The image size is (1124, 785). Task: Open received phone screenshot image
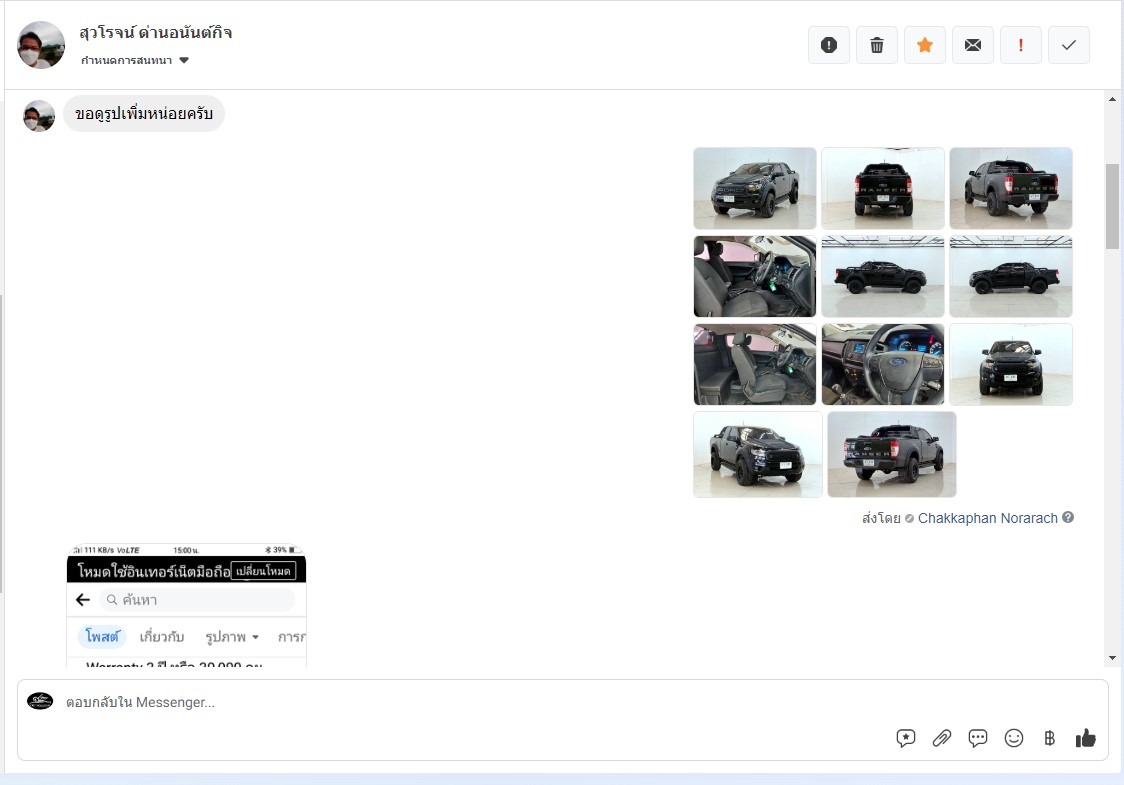coord(186,606)
